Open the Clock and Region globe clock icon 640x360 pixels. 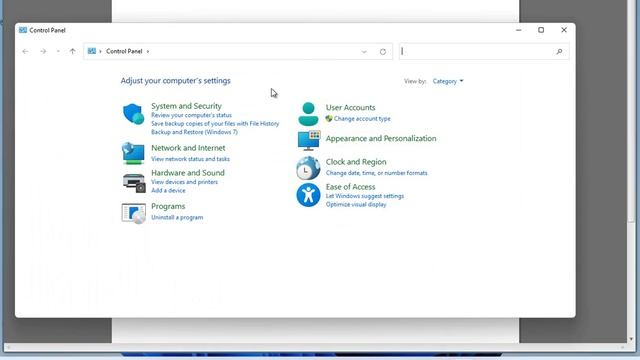point(308,168)
